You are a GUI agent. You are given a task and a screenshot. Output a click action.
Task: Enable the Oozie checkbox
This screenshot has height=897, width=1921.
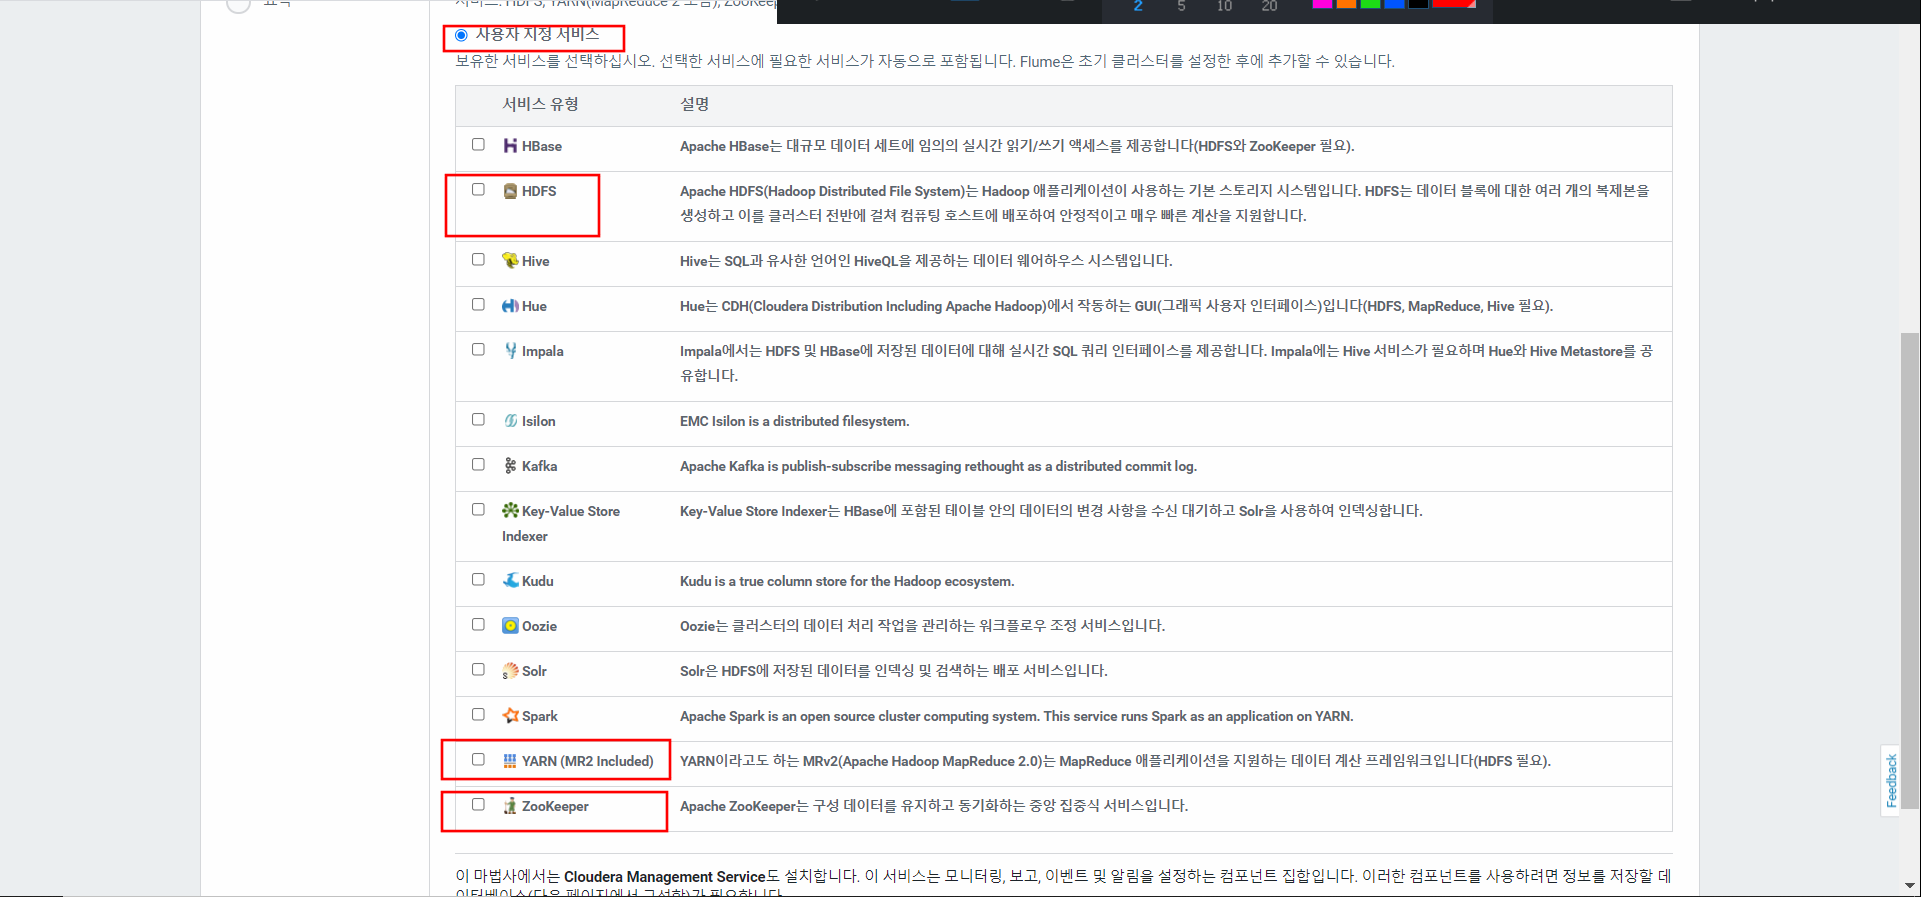[478, 624]
